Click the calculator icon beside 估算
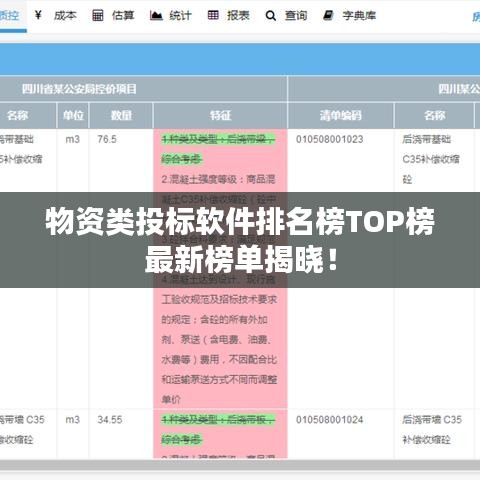 coord(98,15)
